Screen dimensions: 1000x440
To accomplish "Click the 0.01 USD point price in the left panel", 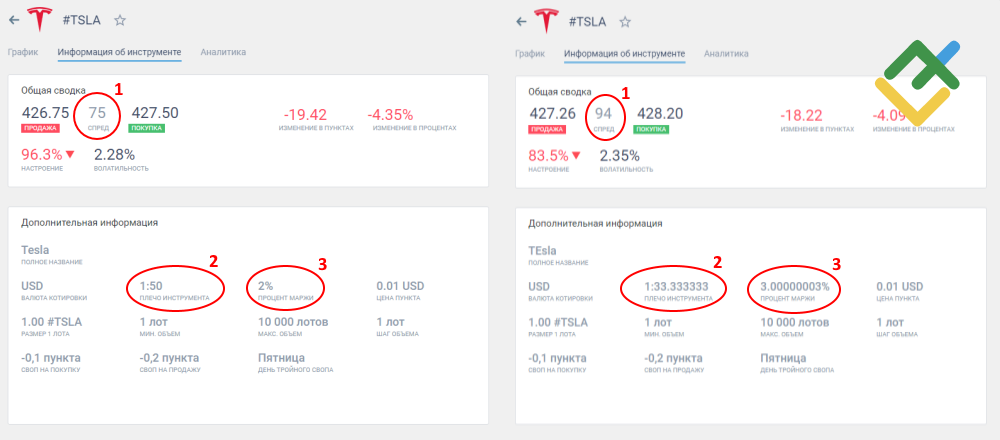I will (401, 286).
